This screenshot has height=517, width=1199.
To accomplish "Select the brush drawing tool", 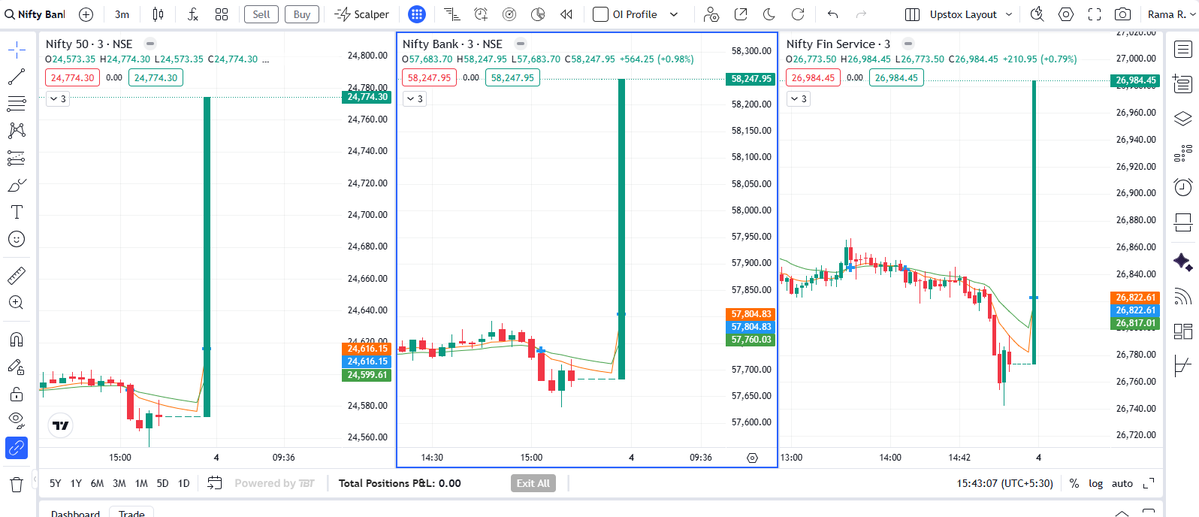I will coord(17,185).
